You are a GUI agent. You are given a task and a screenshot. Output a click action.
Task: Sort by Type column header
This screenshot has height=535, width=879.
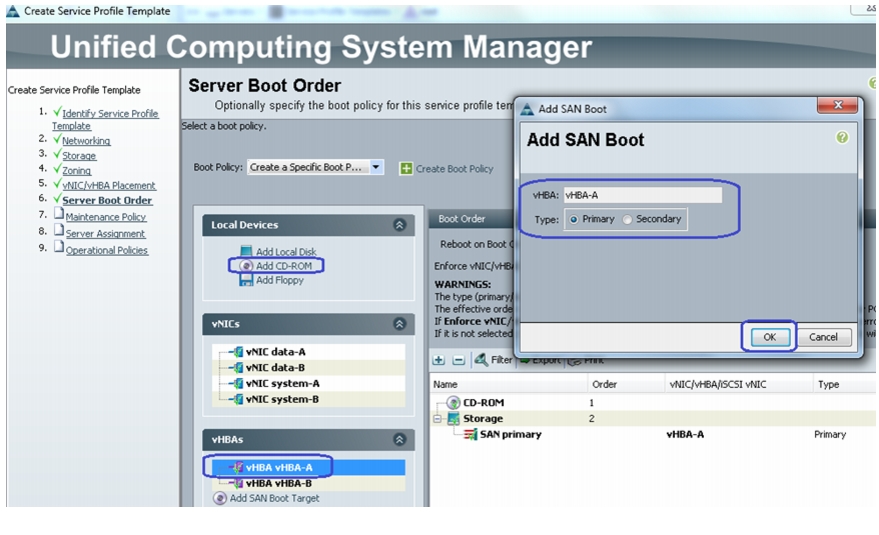tap(844, 384)
